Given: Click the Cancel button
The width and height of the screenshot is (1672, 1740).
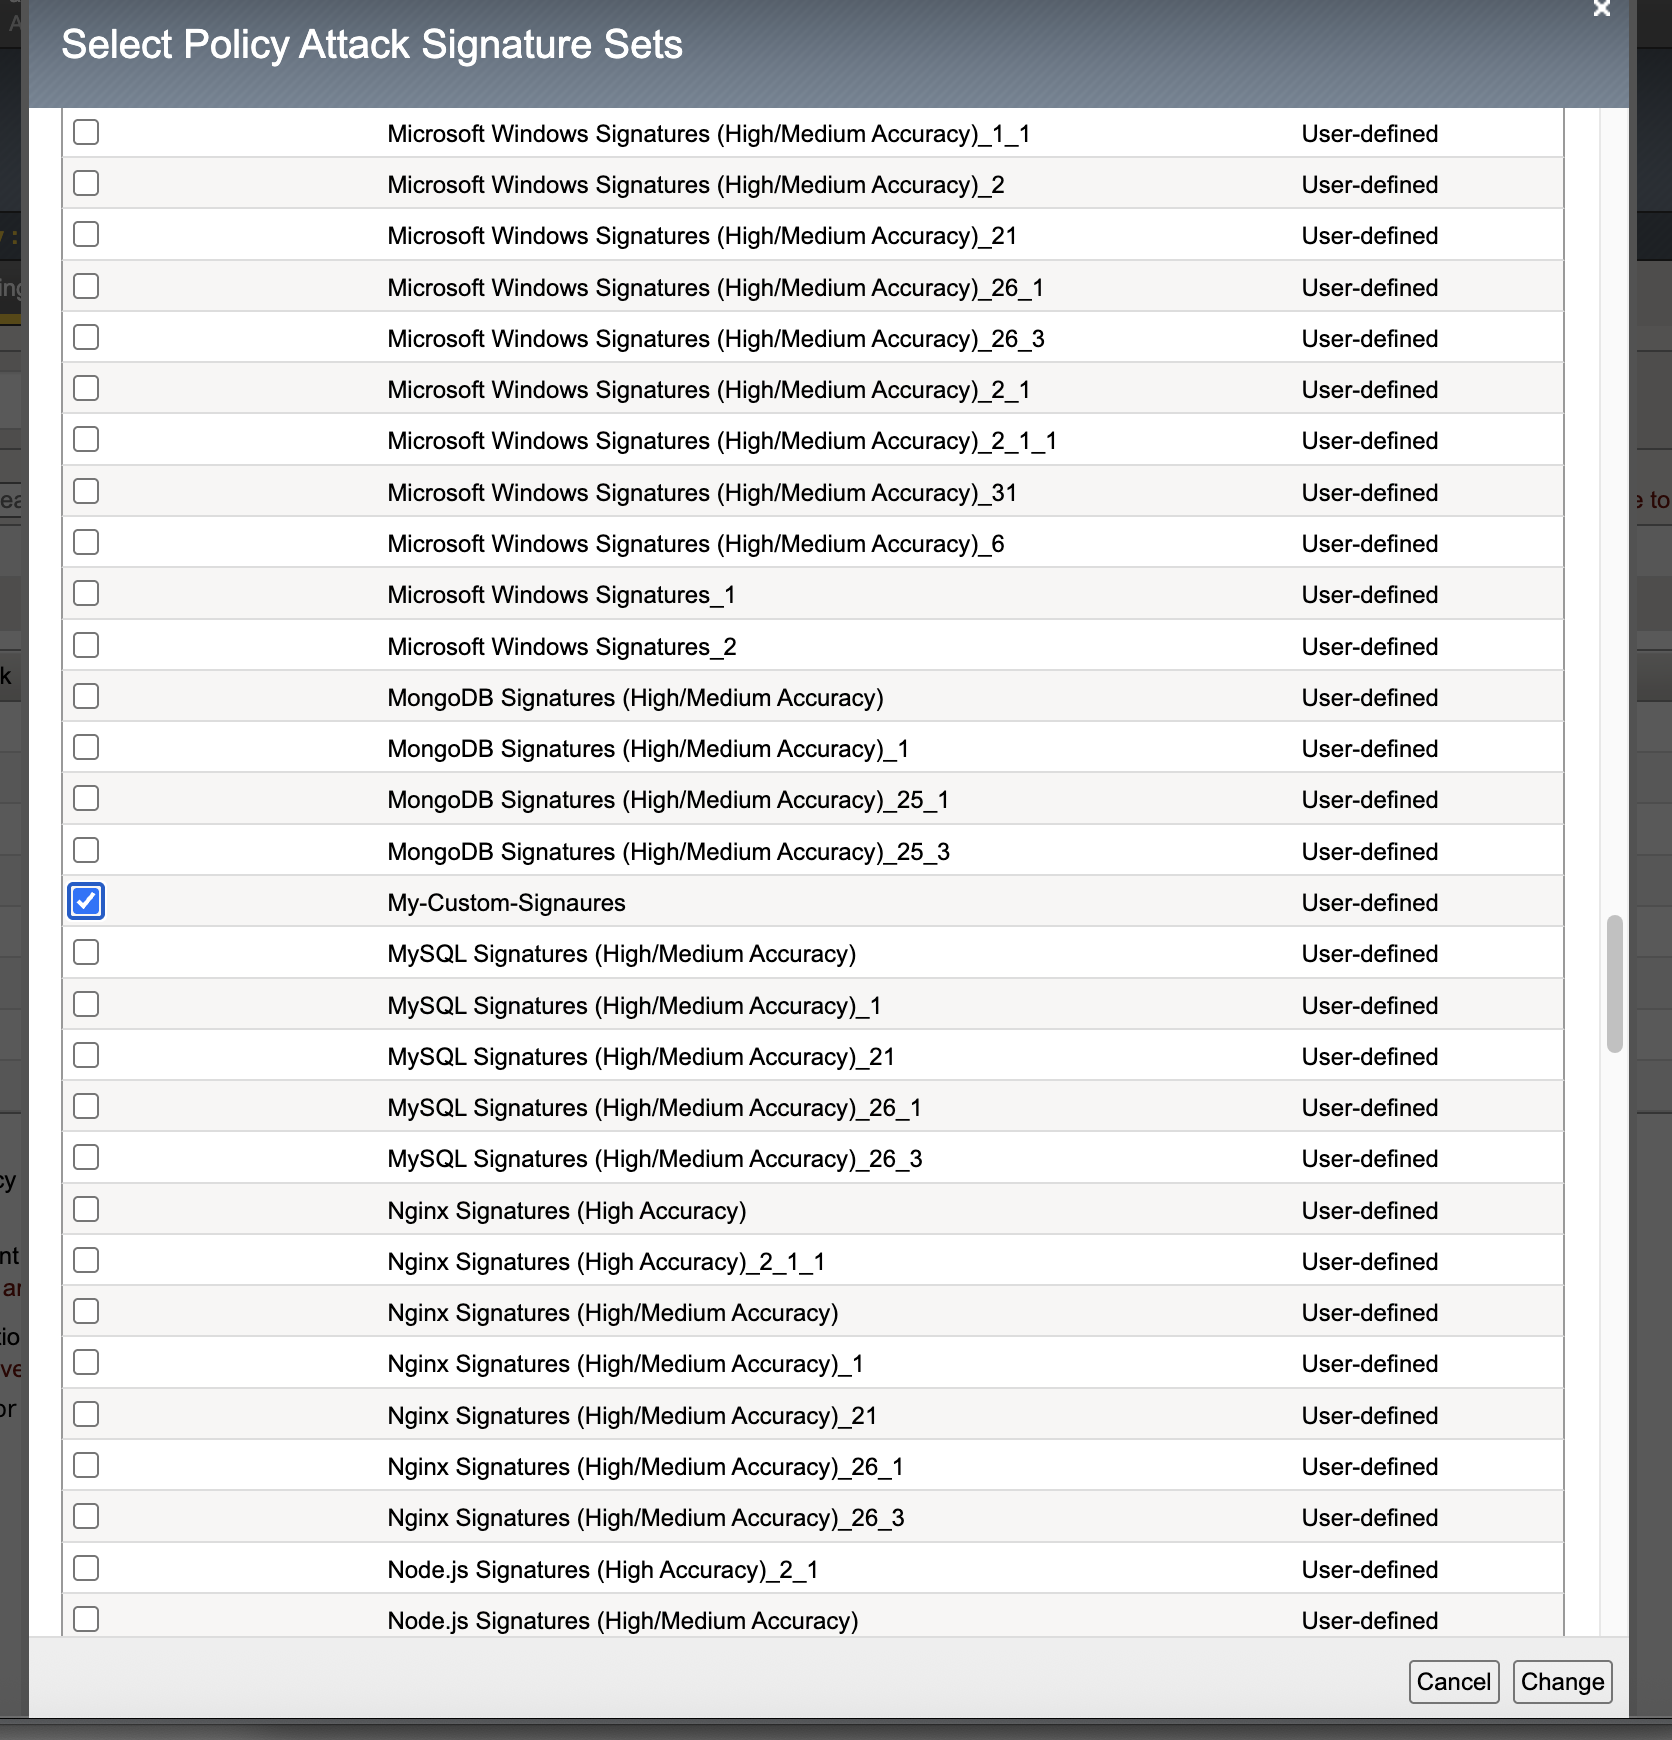Looking at the screenshot, I should (x=1453, y=1682).
